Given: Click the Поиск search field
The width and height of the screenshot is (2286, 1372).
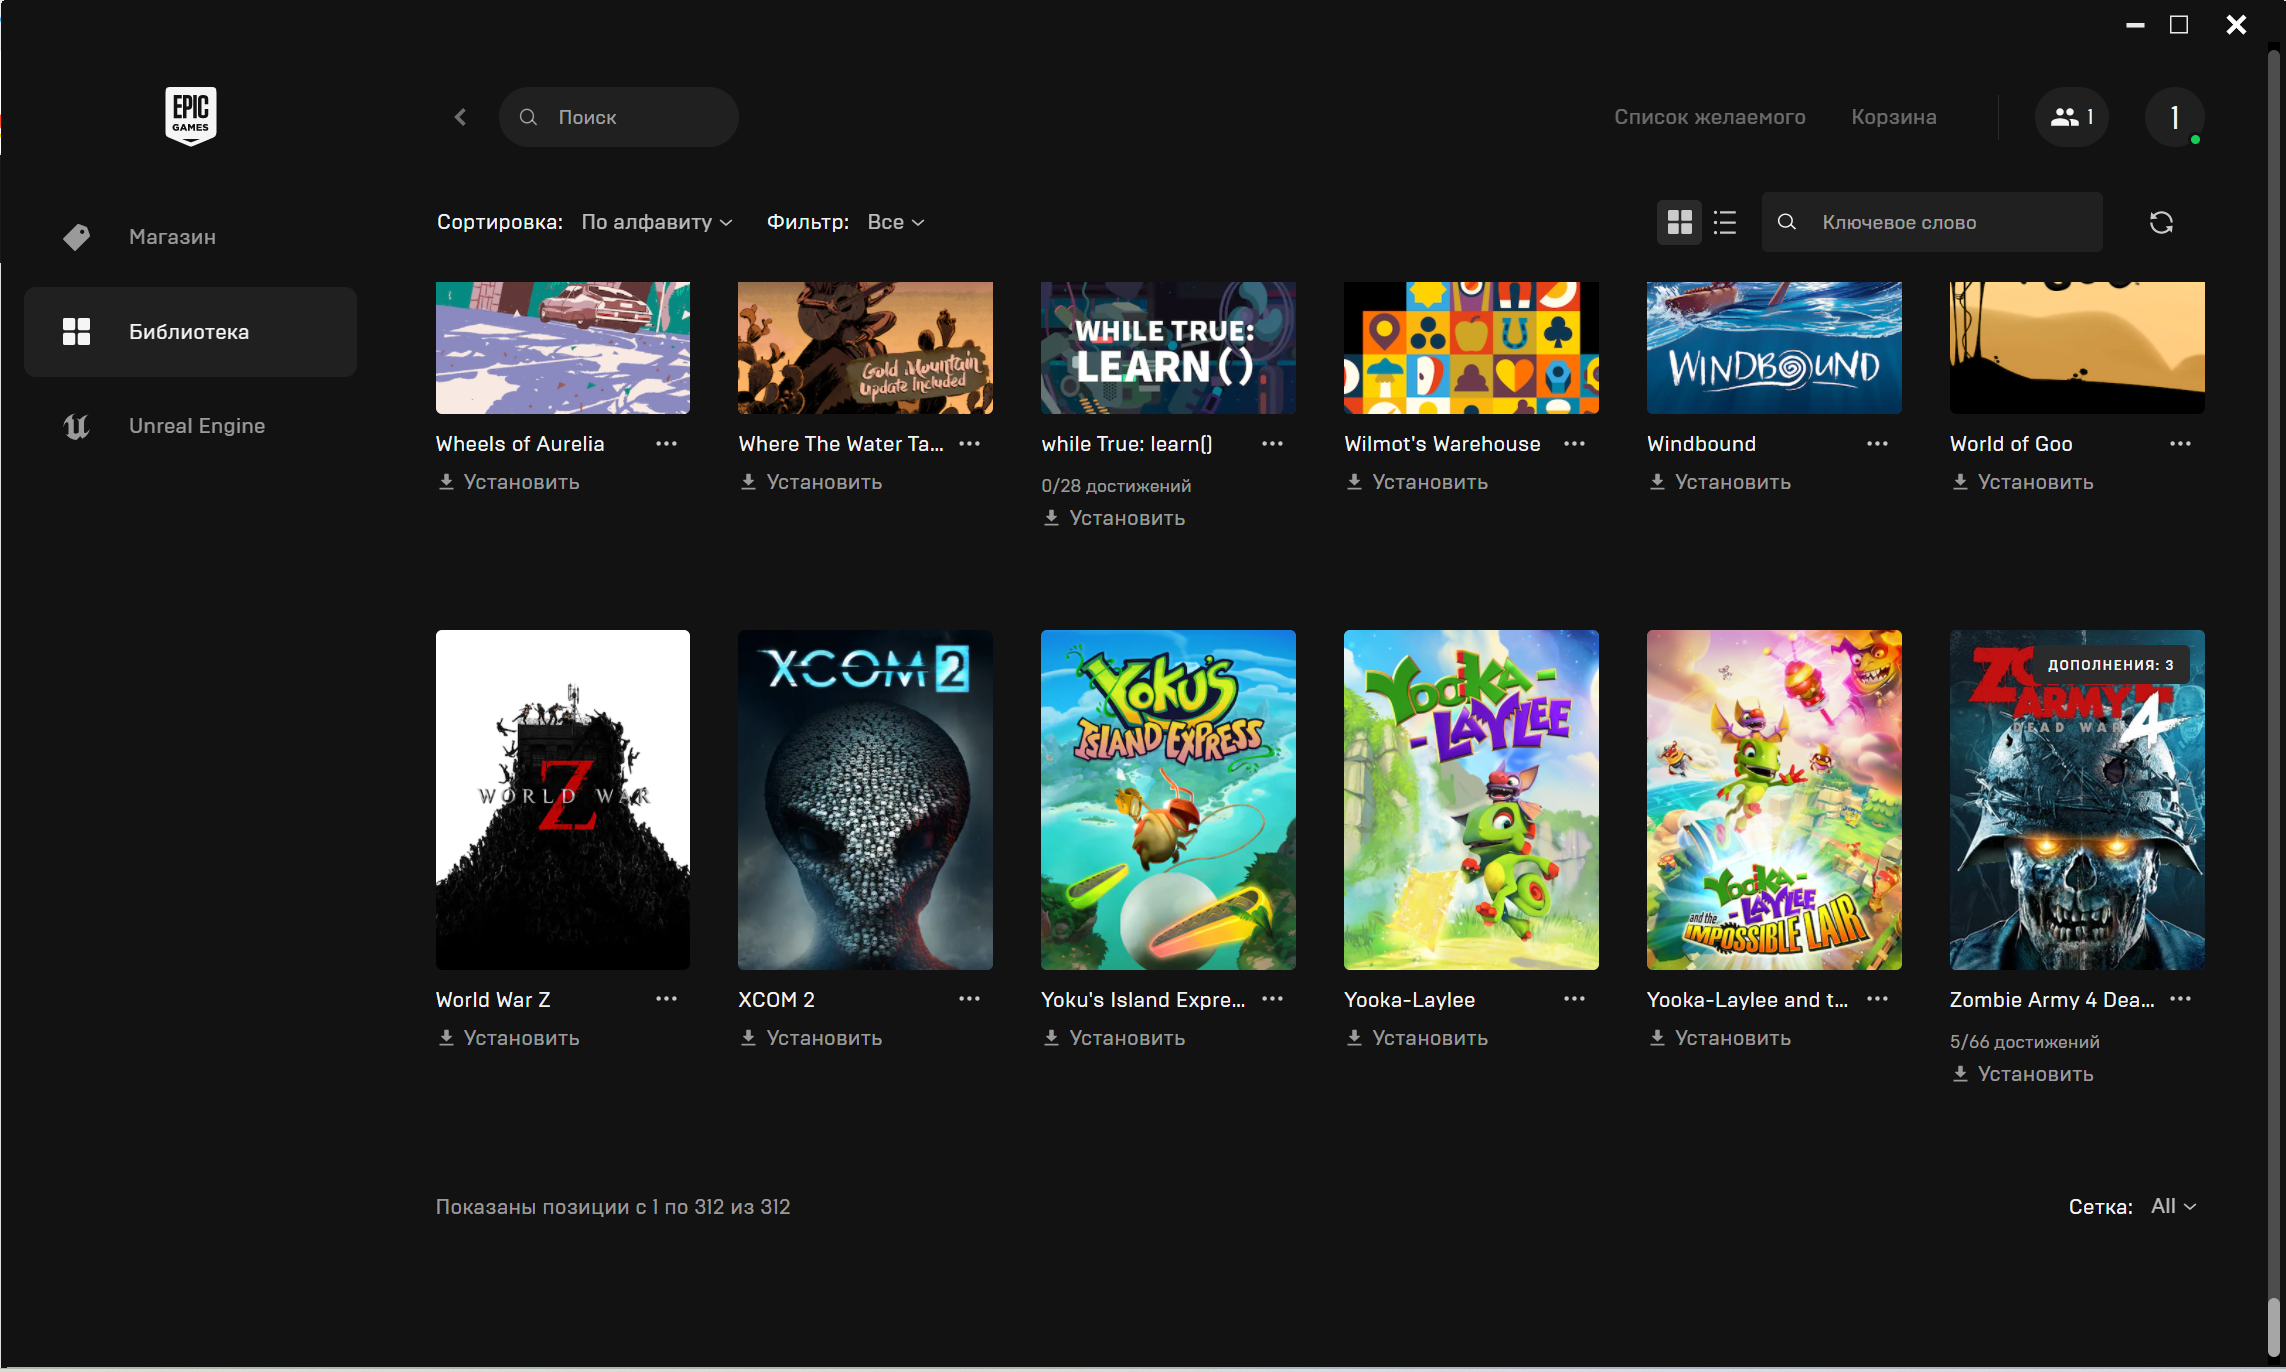Looking at the screenshot, I should (x=619, y=117).
